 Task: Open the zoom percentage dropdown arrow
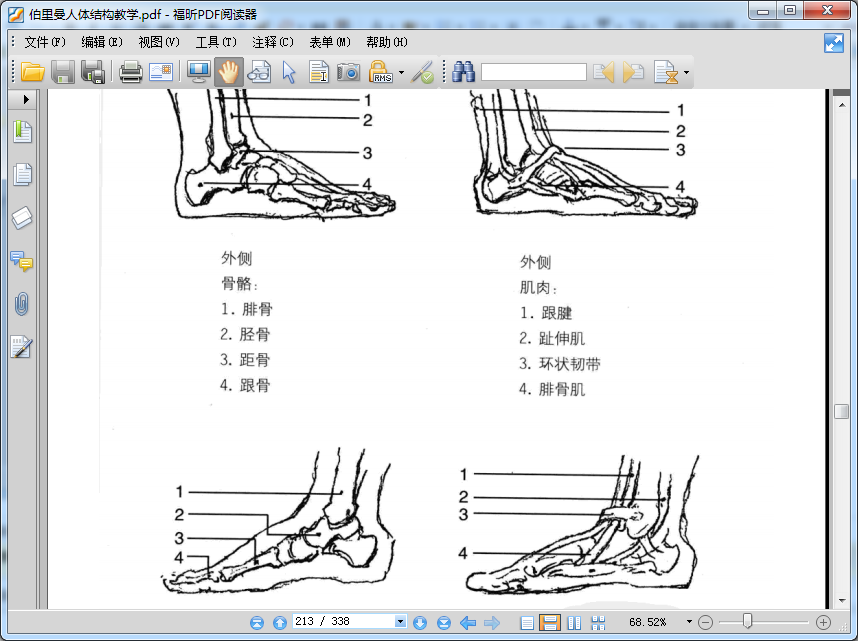click(x=689, y=621)
